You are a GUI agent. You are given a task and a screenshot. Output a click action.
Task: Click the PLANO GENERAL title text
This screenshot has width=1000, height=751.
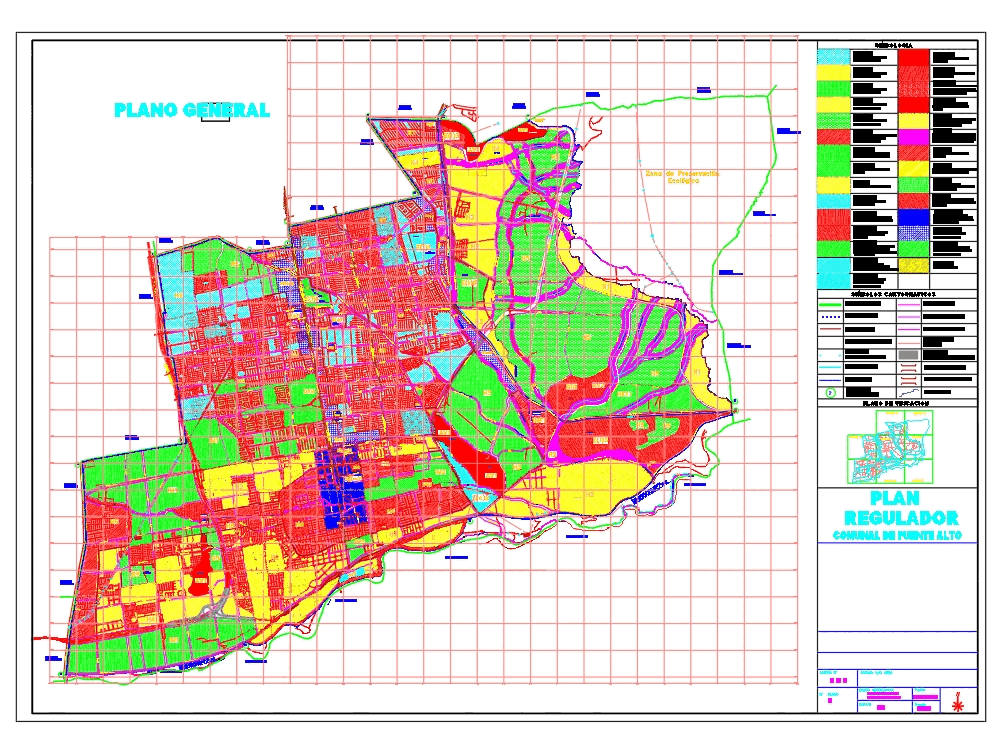click(191, 110)
